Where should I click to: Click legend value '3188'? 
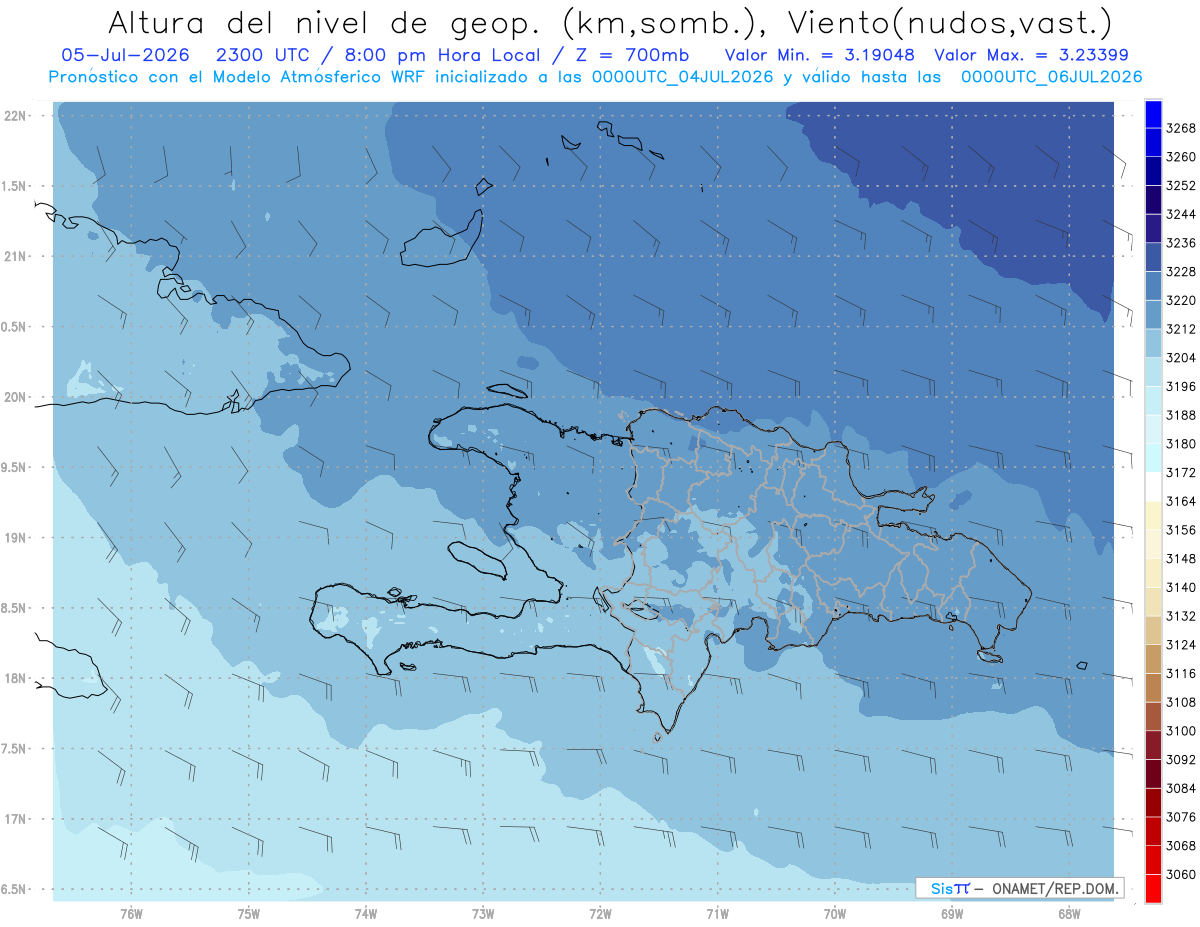[x=1181, y=415]
